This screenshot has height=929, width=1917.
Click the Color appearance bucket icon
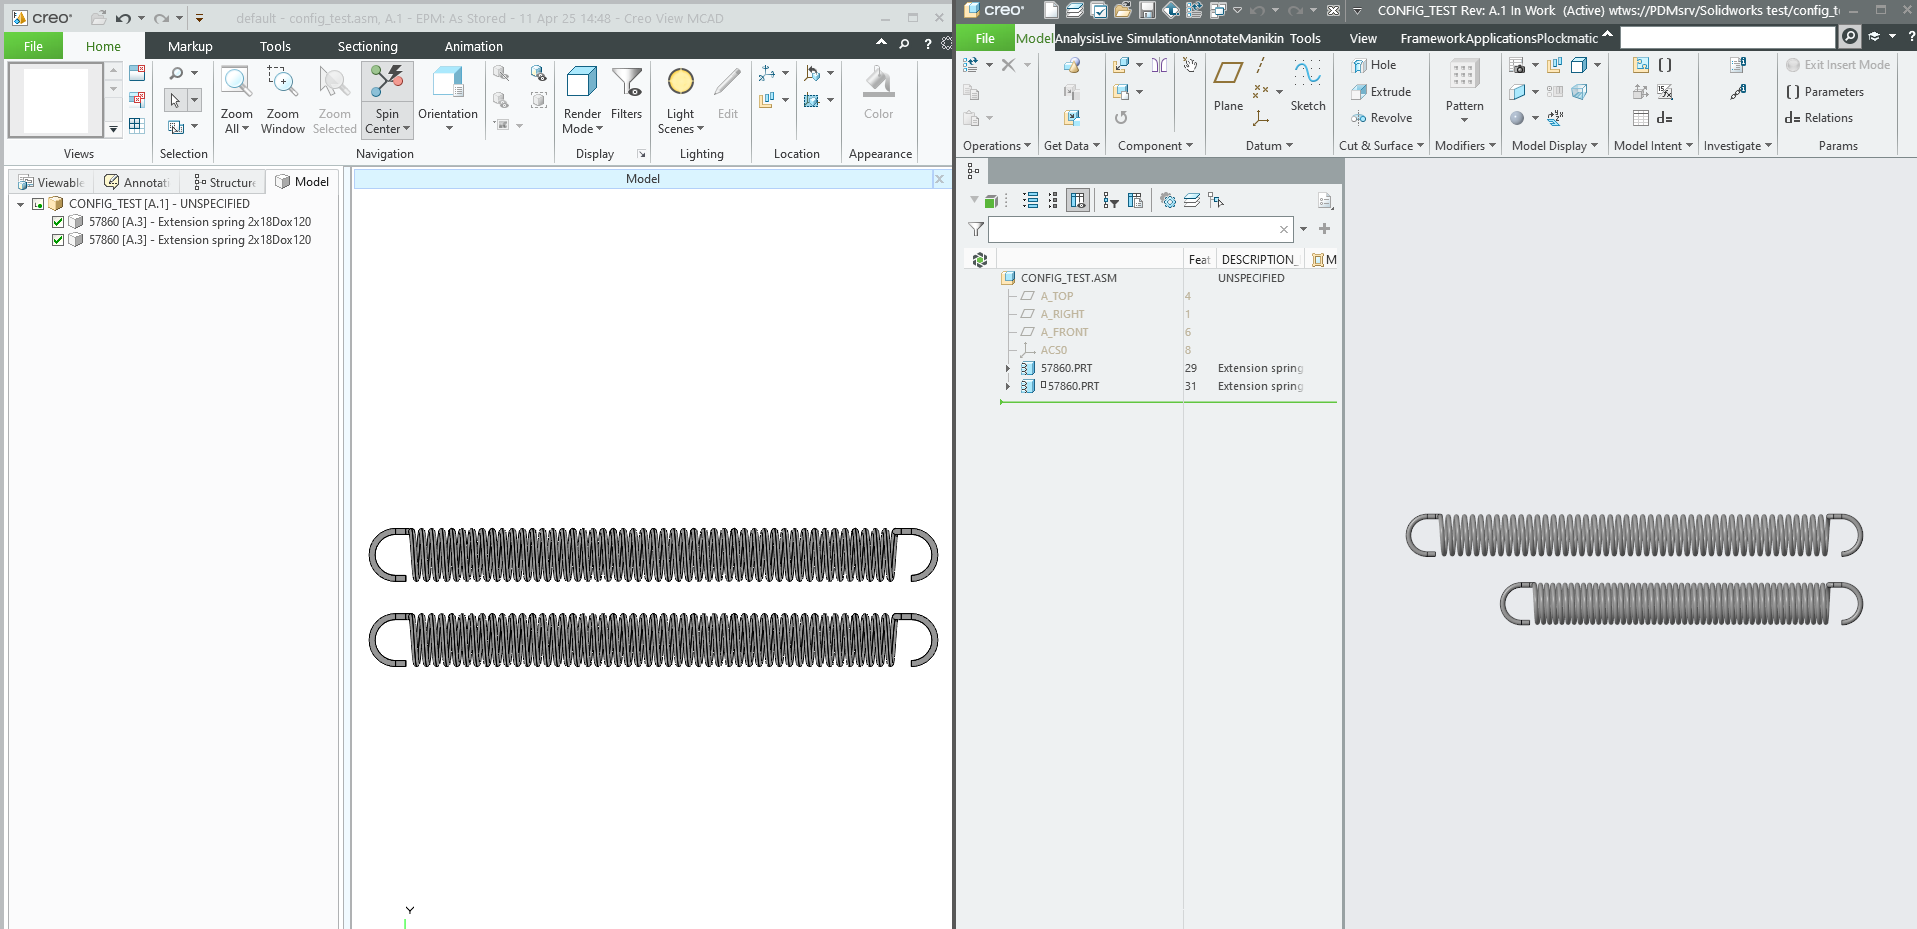pyautogui.click(x=879, y=82)
